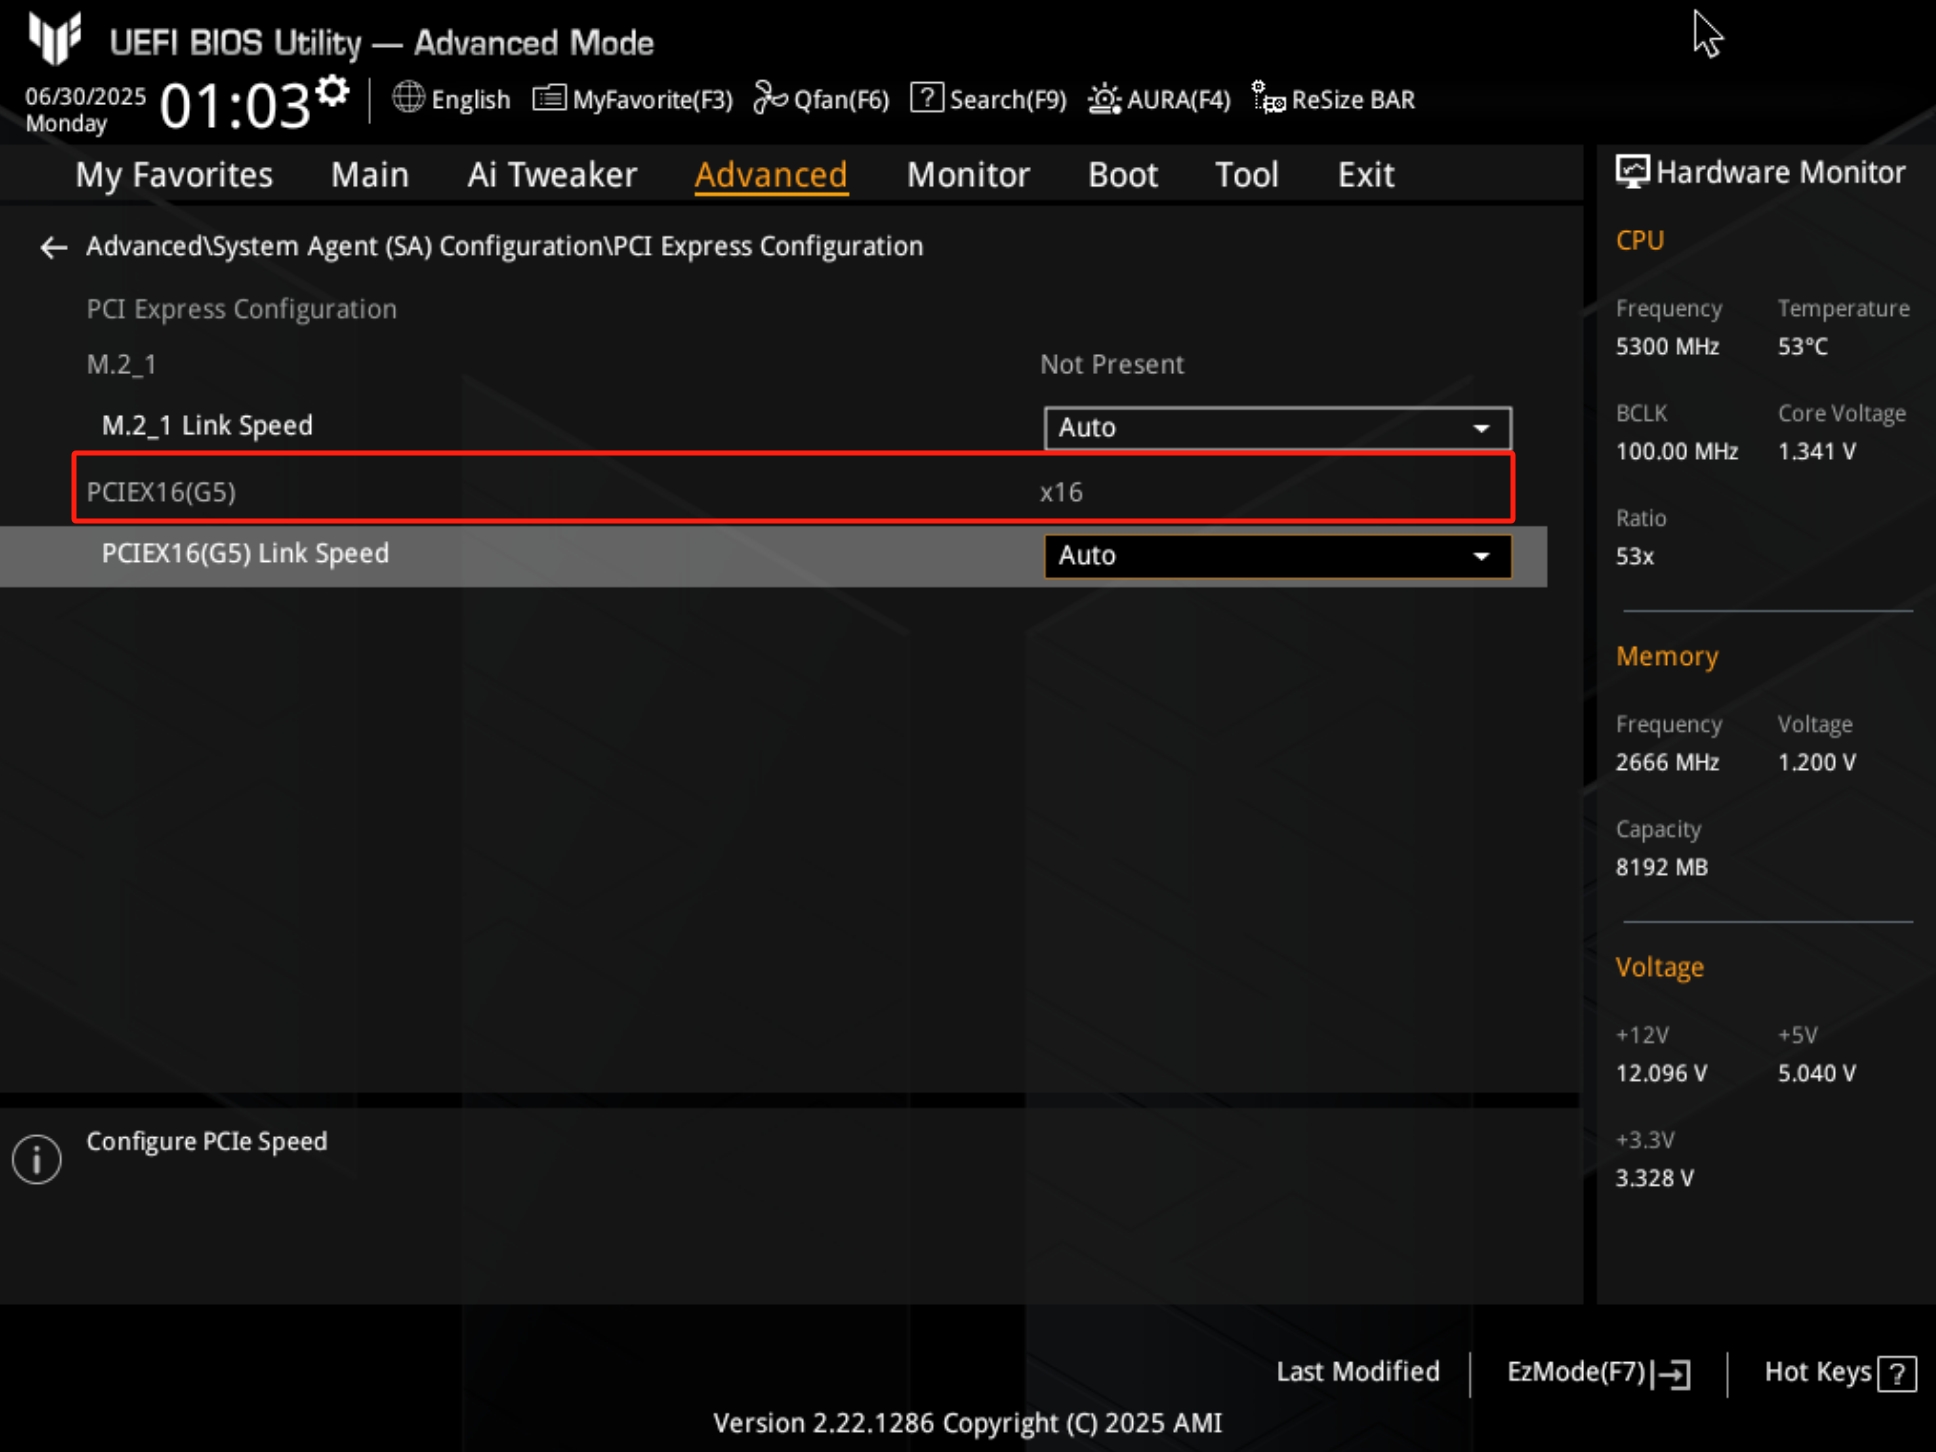The height and width of the screenshot is (1452, 1936).
Task: Open the Boot tab
Action: [1123, 175]
